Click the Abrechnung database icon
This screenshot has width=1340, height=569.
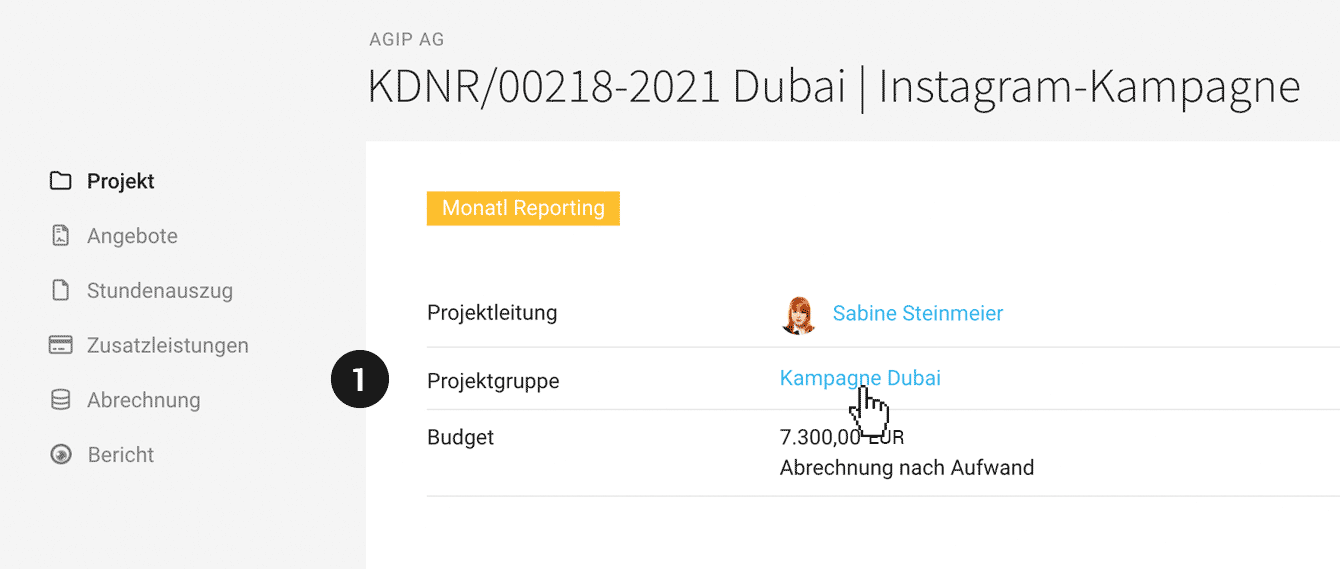61,400
